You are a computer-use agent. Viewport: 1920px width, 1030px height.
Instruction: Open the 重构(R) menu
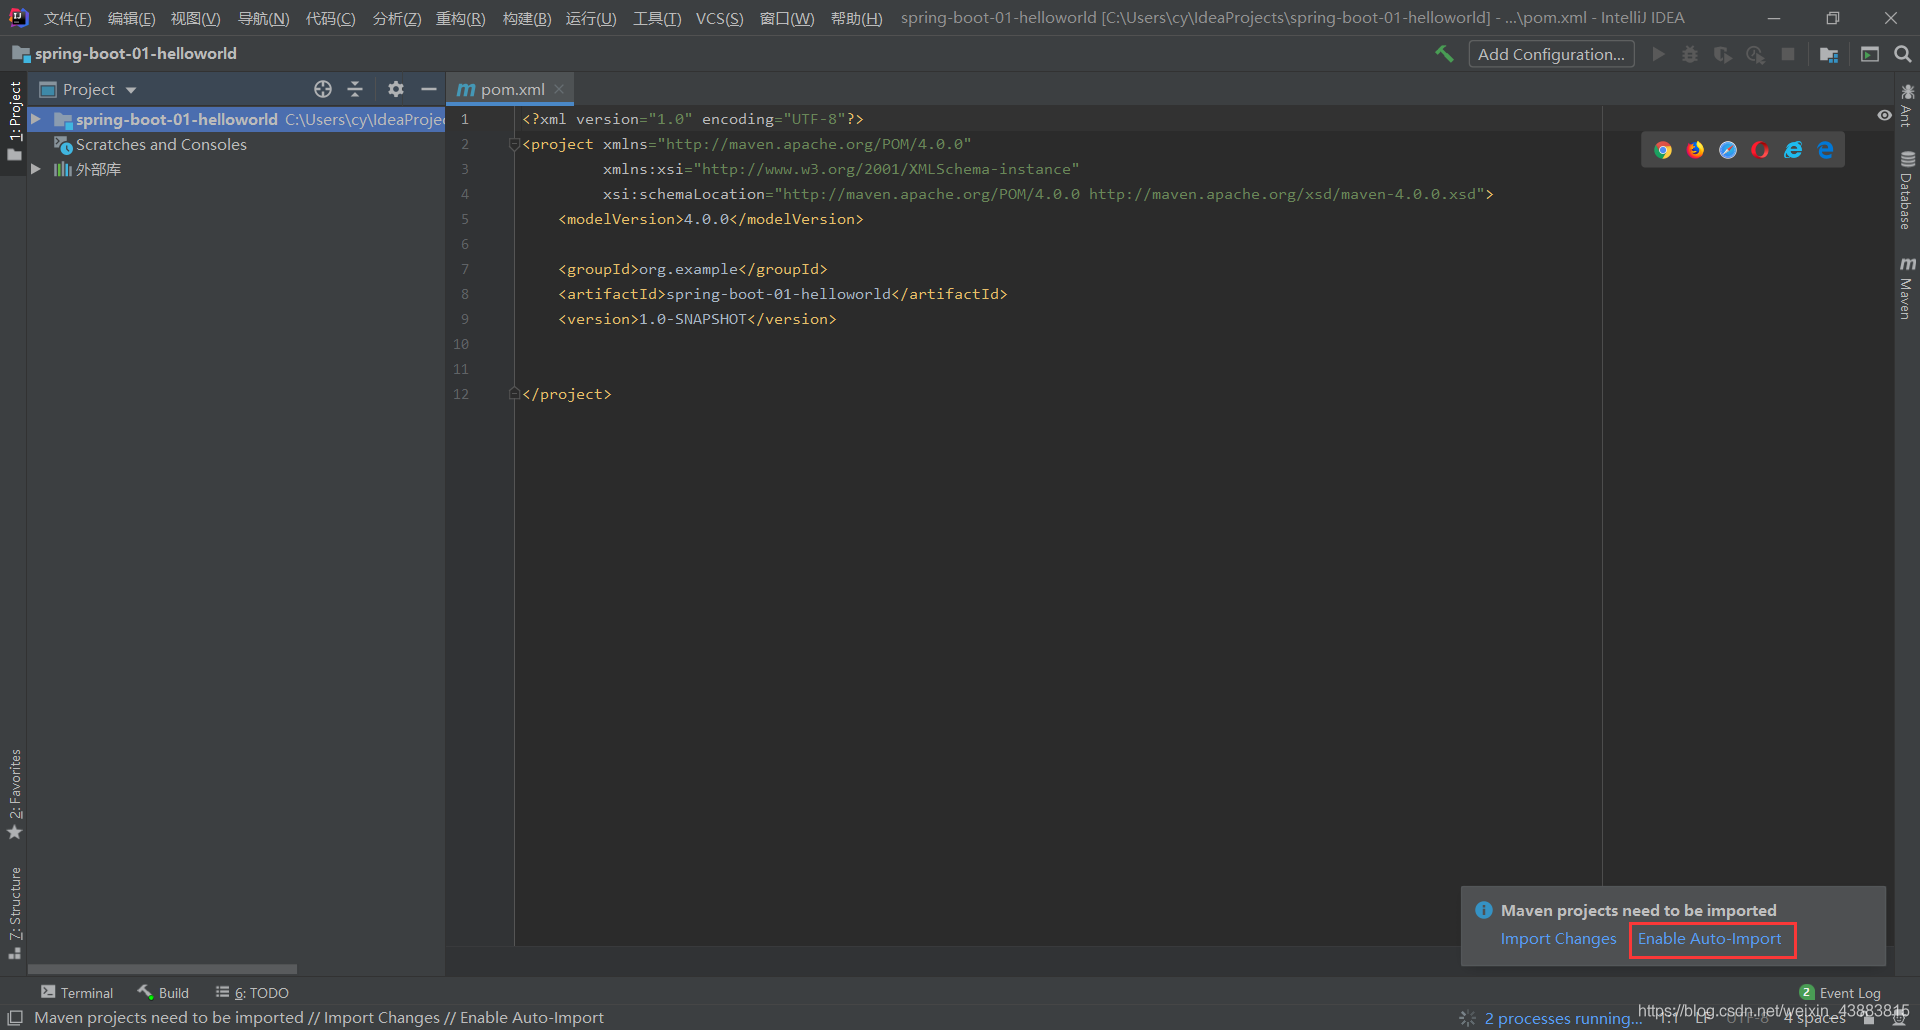click(x=461, y=18)
